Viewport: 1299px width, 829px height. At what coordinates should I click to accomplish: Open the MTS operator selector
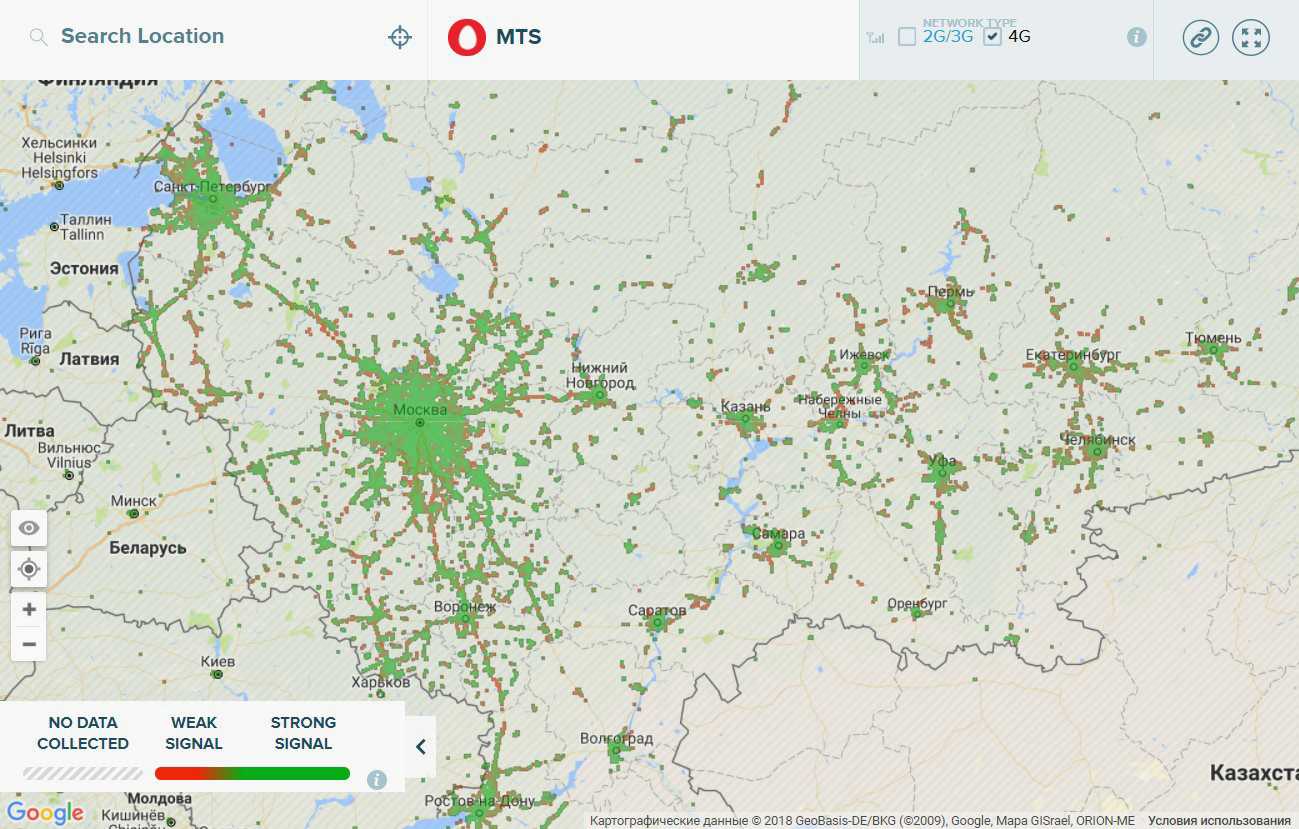(x=518, y=38)
